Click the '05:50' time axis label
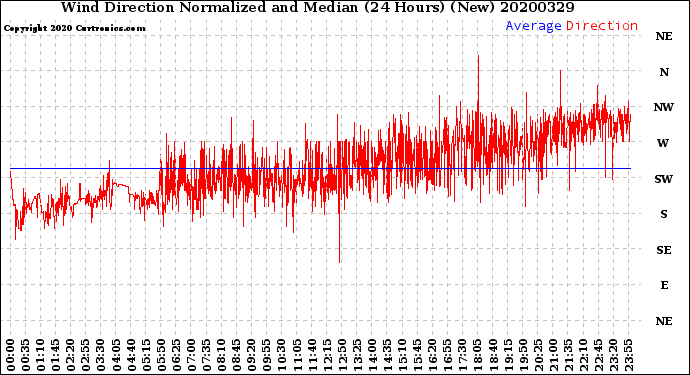The image size is (690, 375). tap(161, 355)
